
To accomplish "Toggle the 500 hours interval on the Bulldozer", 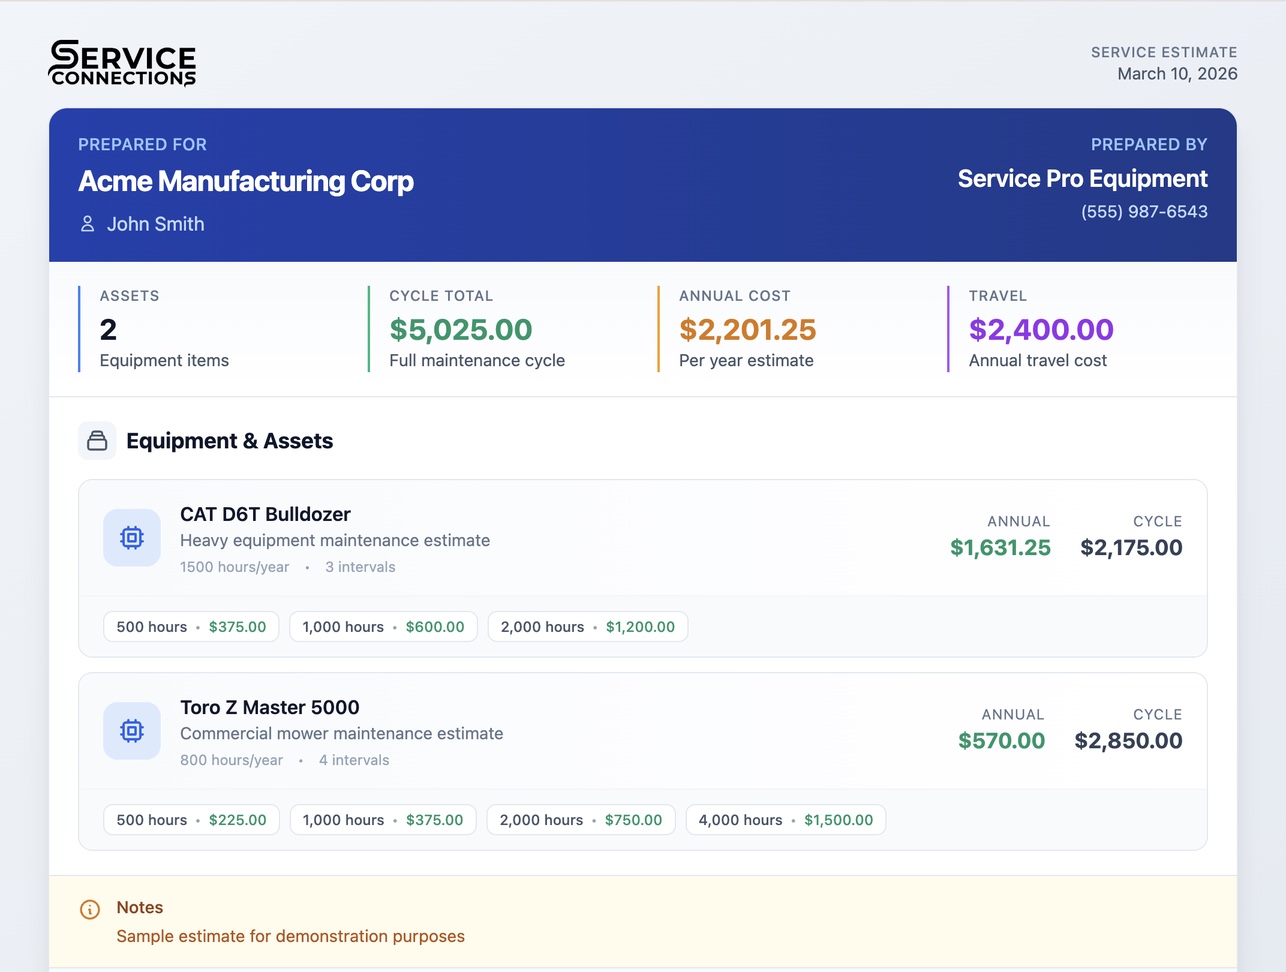I will coord(190,626).
